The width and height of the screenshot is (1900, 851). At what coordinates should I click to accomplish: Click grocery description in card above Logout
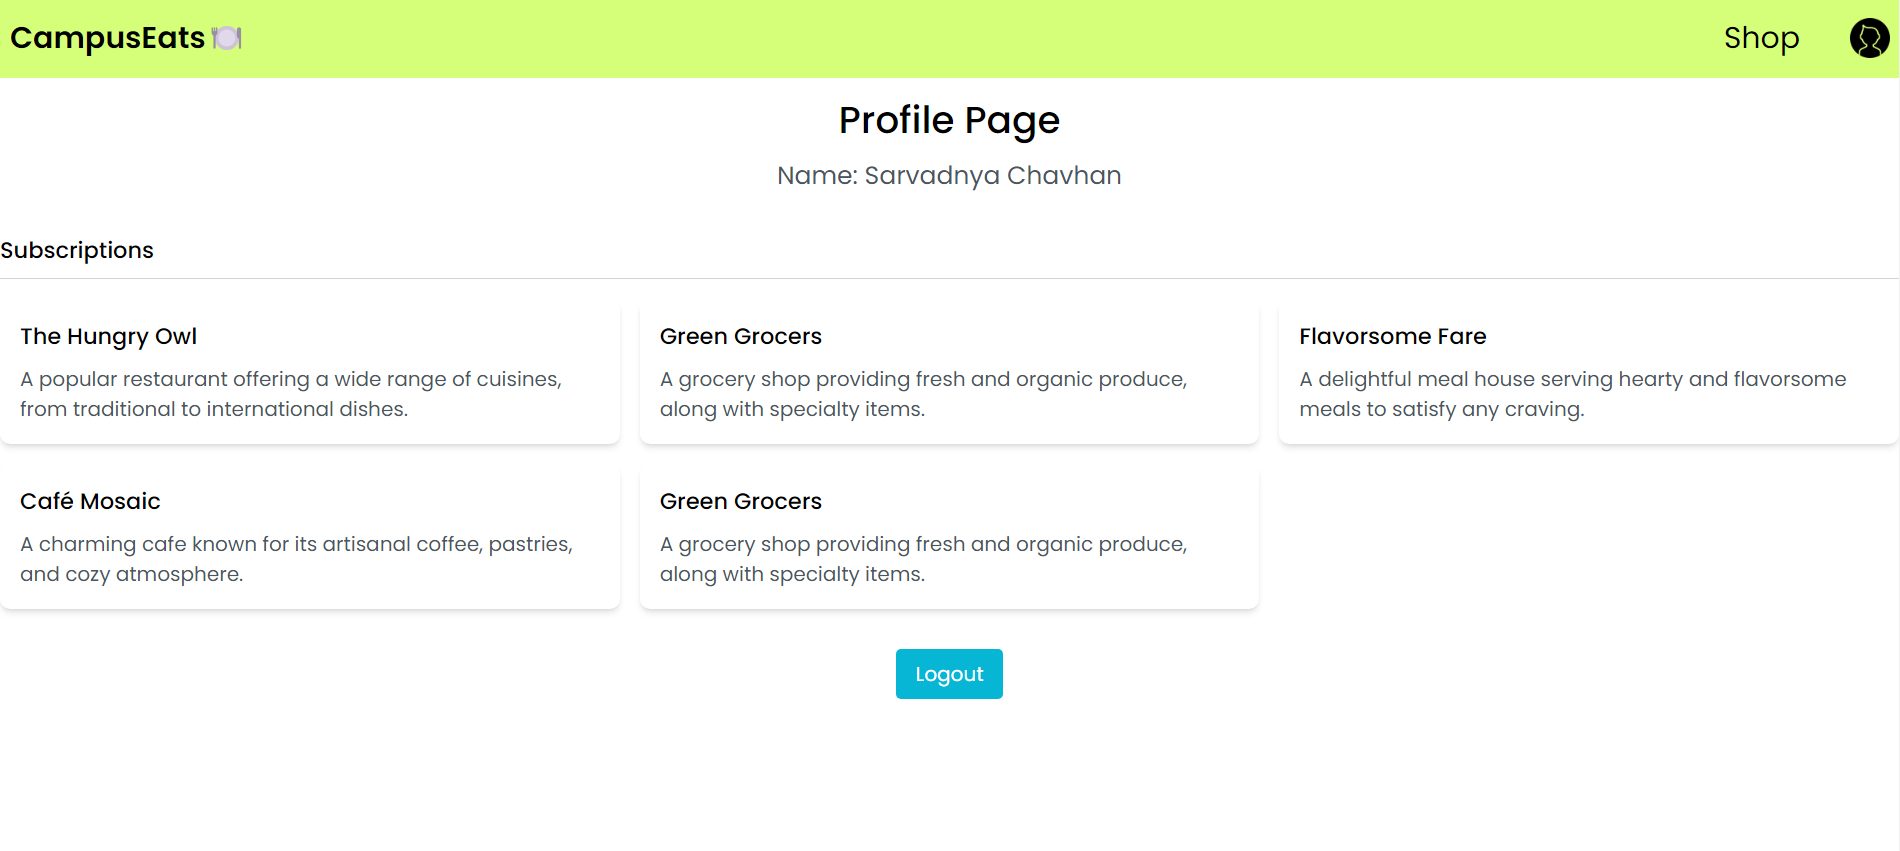click(x=922, y=559)
